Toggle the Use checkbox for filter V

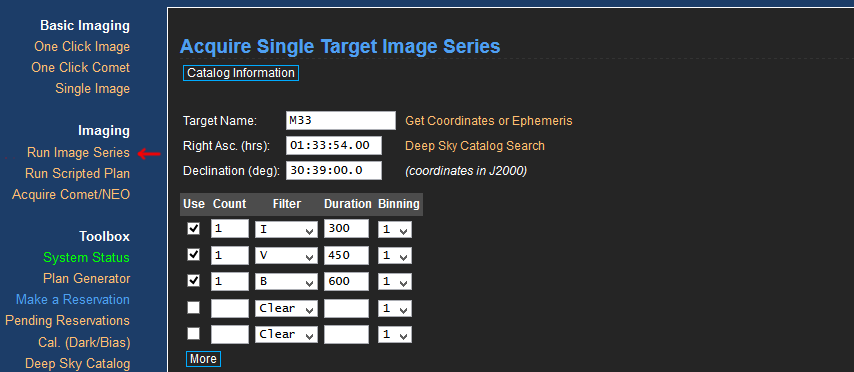tap(193, 255)
